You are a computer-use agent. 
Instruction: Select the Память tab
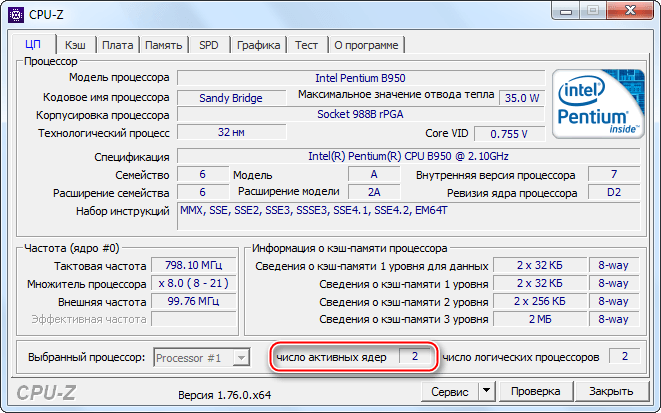click(x=164, y=45)
